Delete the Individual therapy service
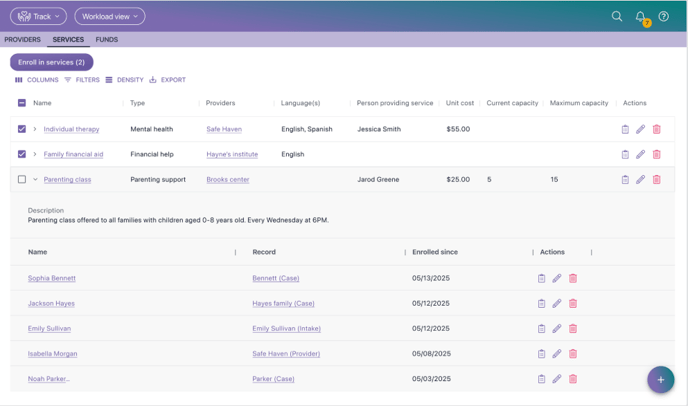 click(x=656, y=129)
